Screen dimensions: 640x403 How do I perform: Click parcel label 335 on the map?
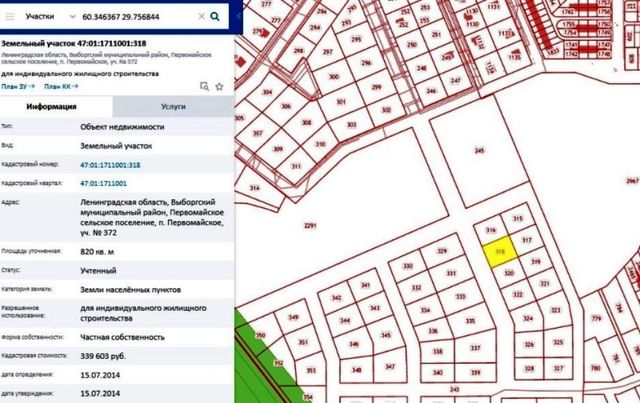(470, 321)
